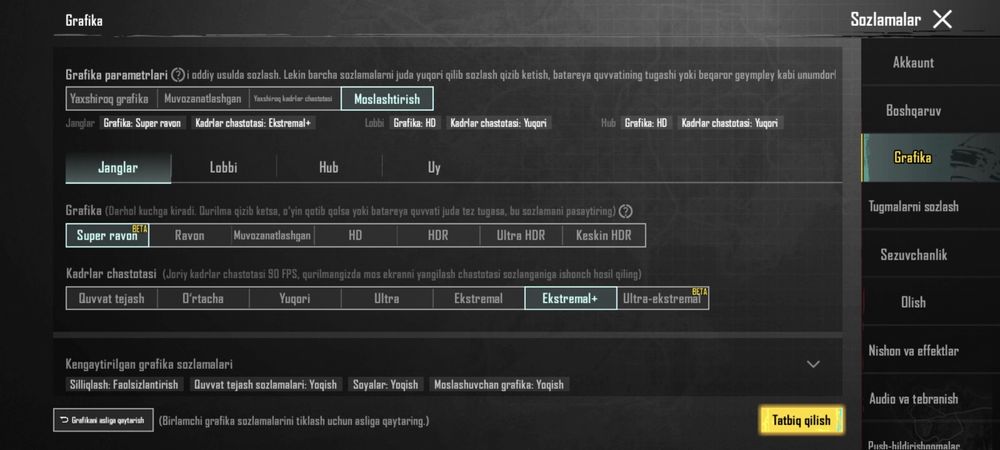
Task: Click 'Kadrlar chastotasi: Ekstremal+' summary tag
Action: [253, 123]
